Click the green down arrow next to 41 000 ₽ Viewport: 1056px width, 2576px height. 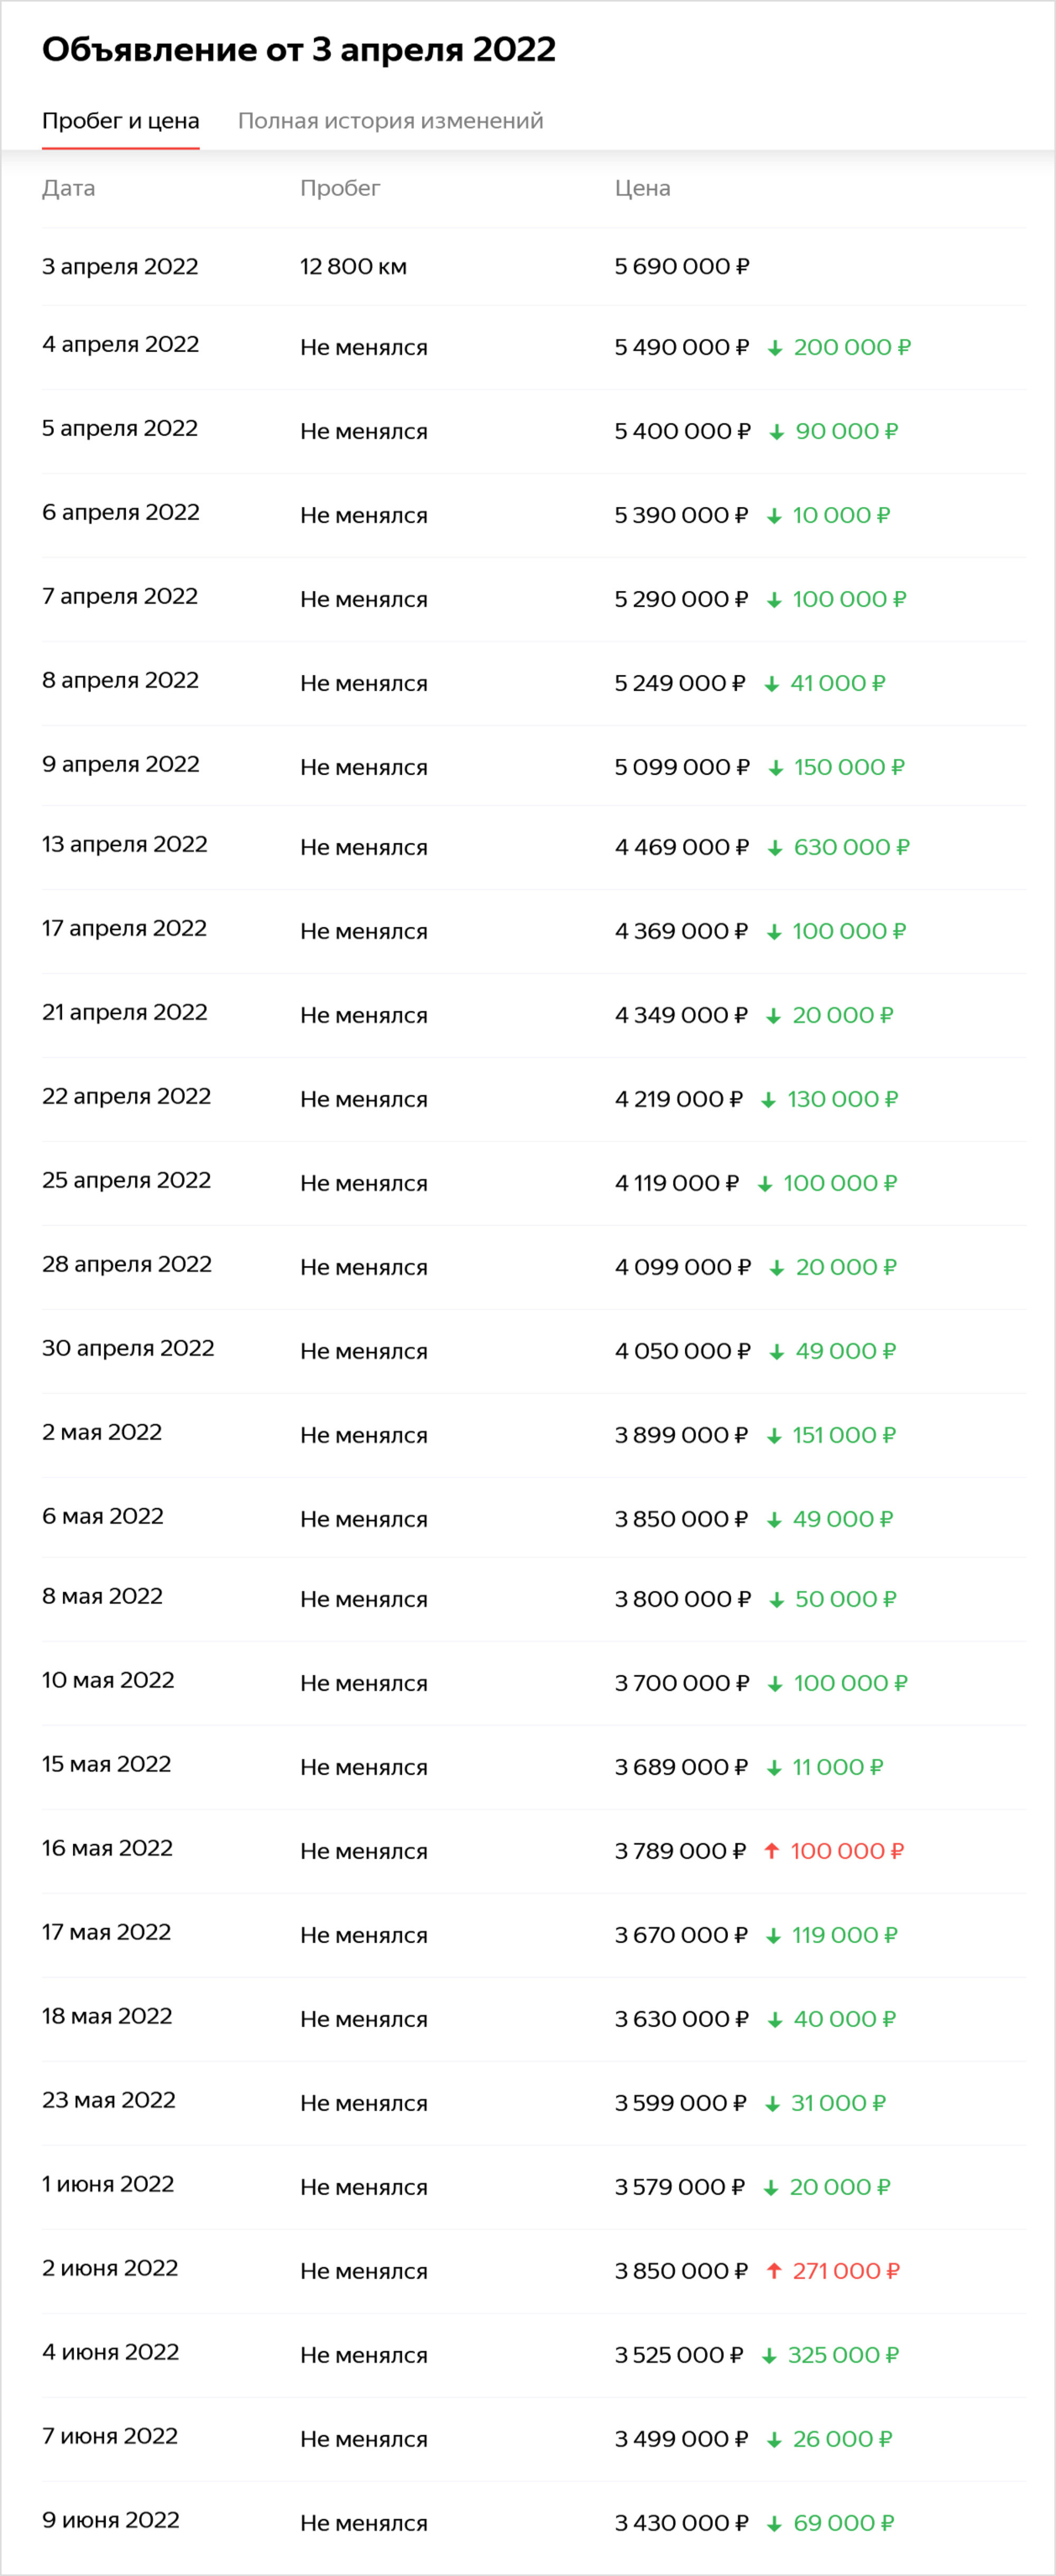click(772, 684)
